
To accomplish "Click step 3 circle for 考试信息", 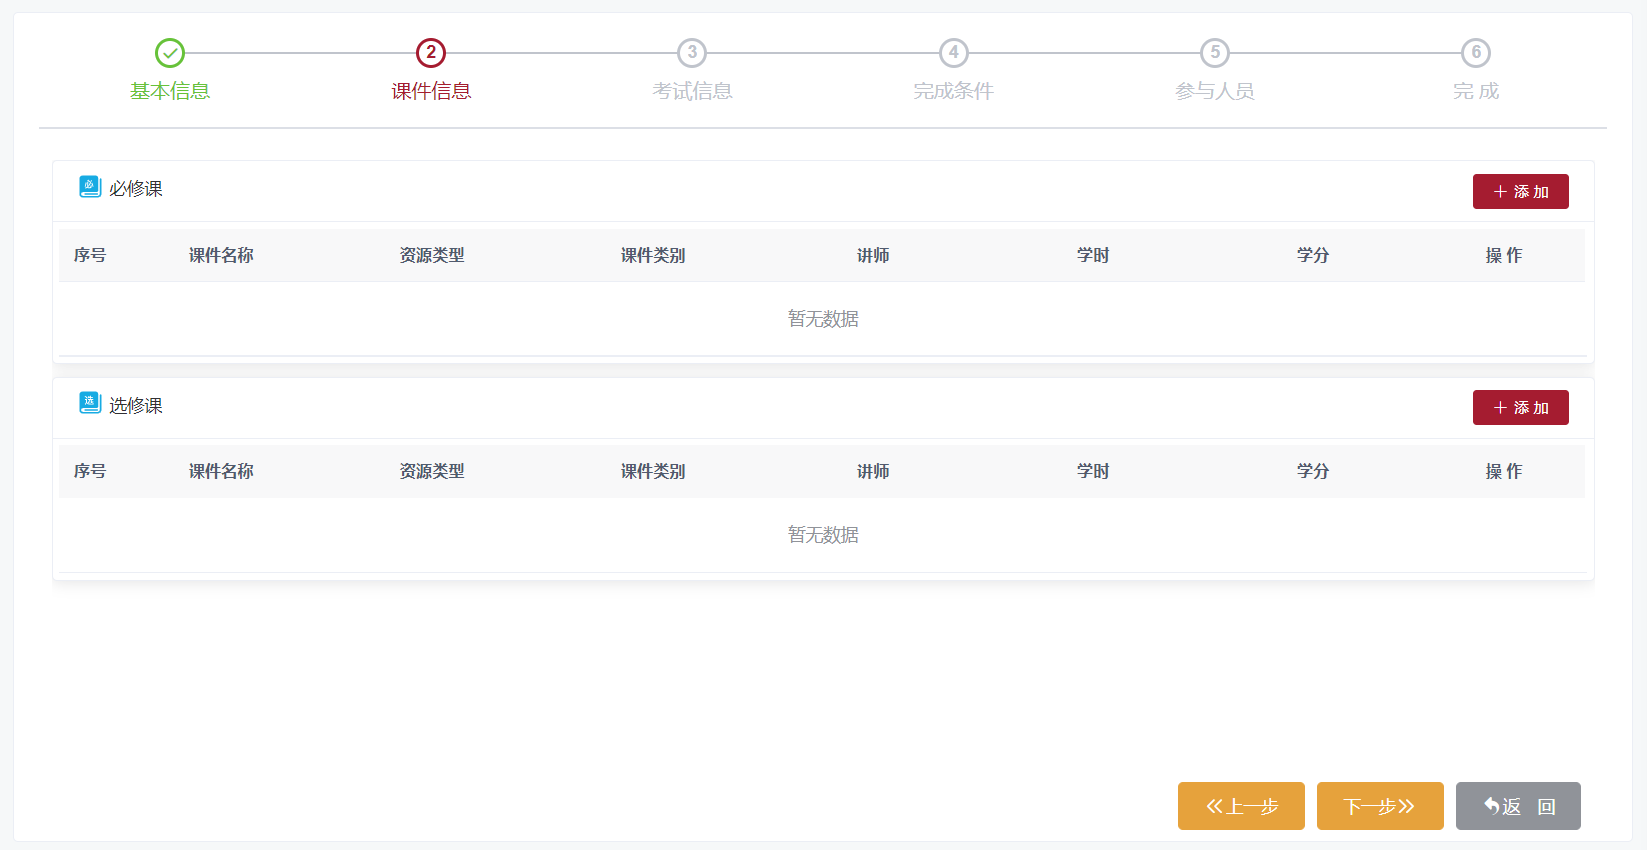I will (x=692, y=53).
